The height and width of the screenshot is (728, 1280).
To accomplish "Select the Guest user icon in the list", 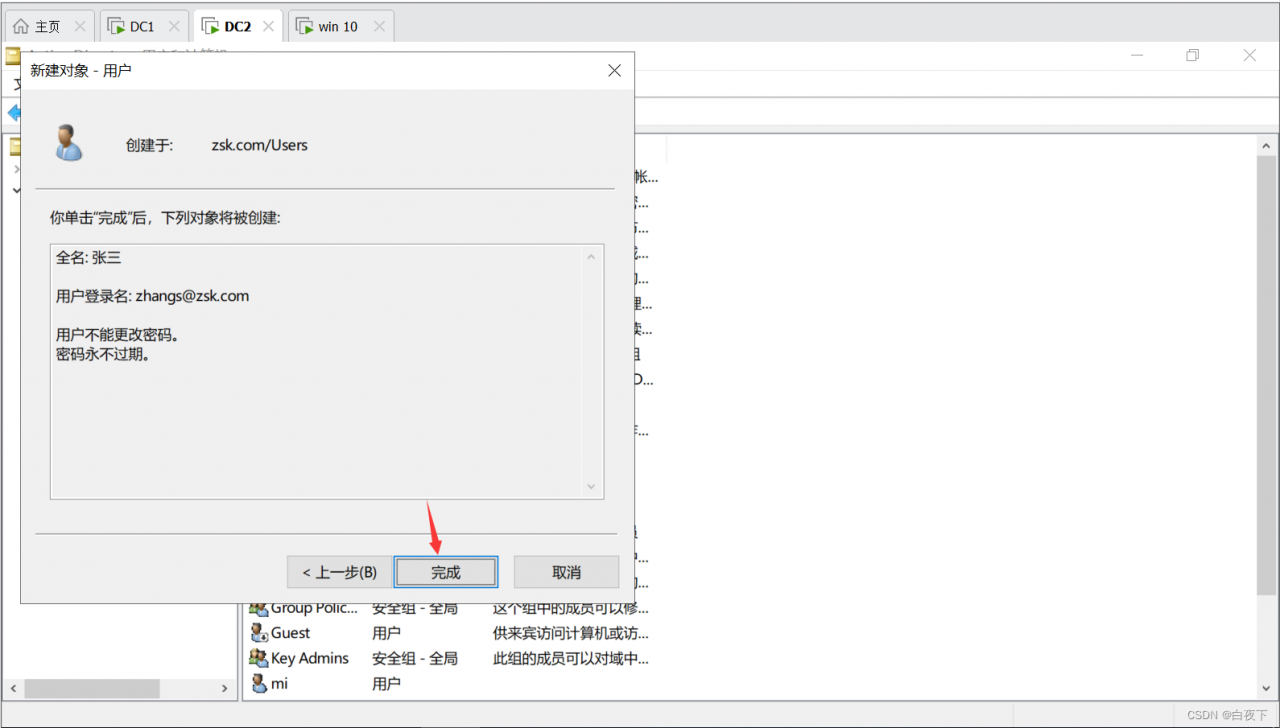I will tap(259, 633).
